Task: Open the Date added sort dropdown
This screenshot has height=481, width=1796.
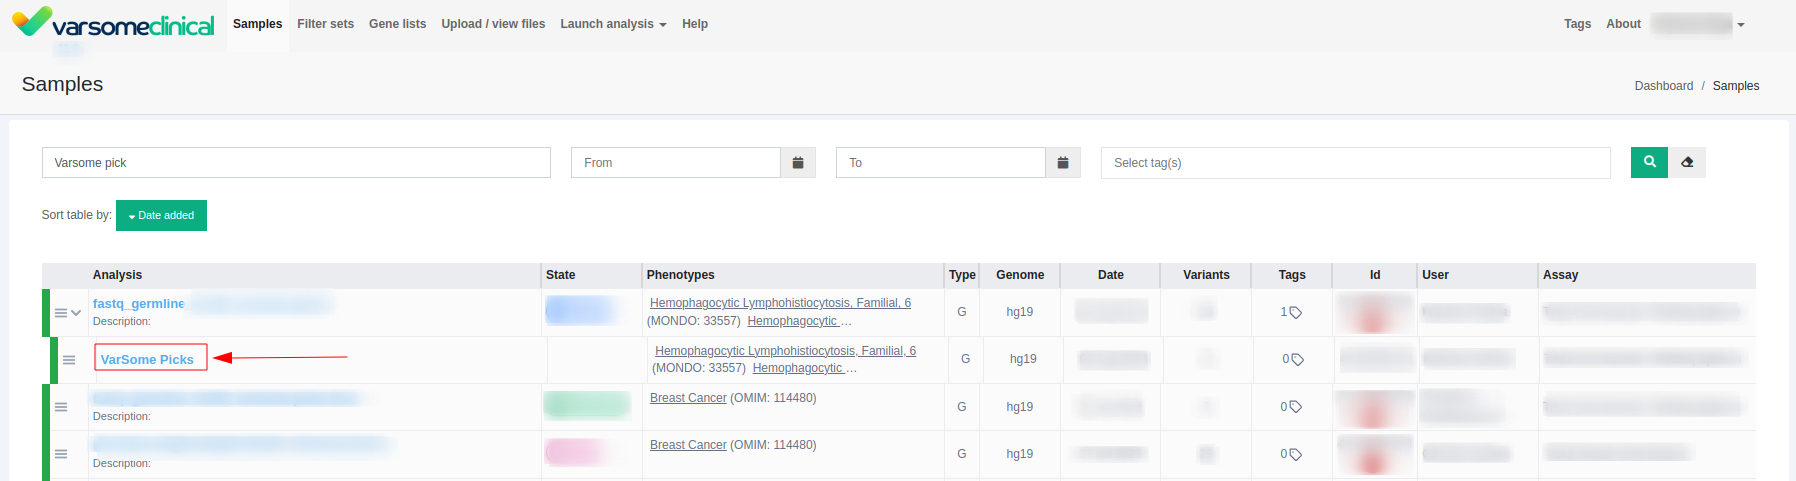Action: (x=161, y=215)
